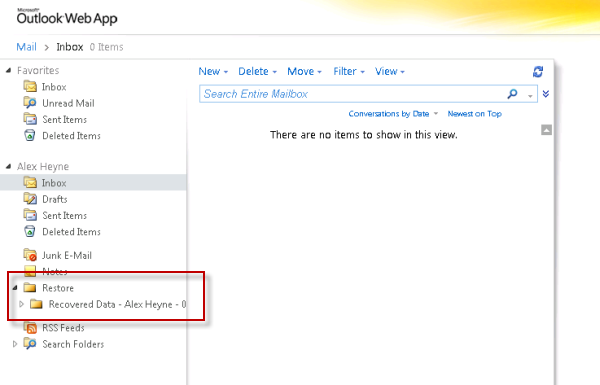The image size is (600, 385).
Task: Click the Restore folder icon
Action: (30, 287)
